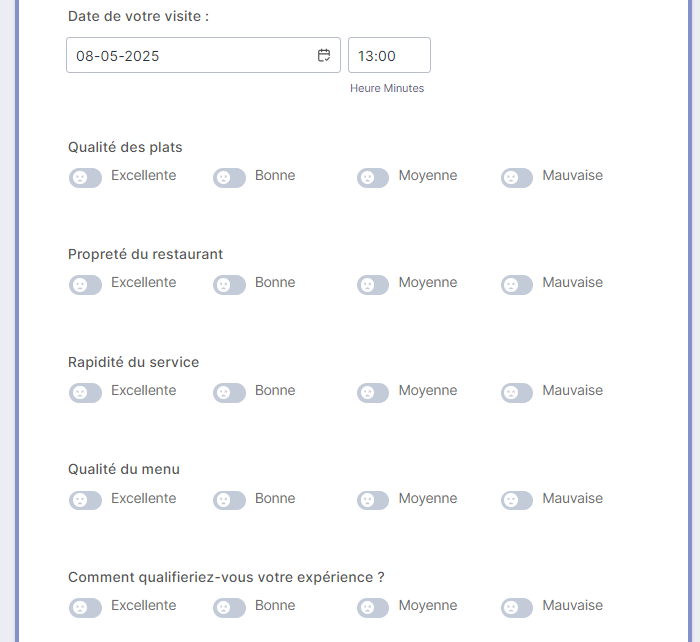Toggle Bonne for Qualité des plats
This screenshot has width=700, height=642.
pyautogui.click(x=230, y=177)
